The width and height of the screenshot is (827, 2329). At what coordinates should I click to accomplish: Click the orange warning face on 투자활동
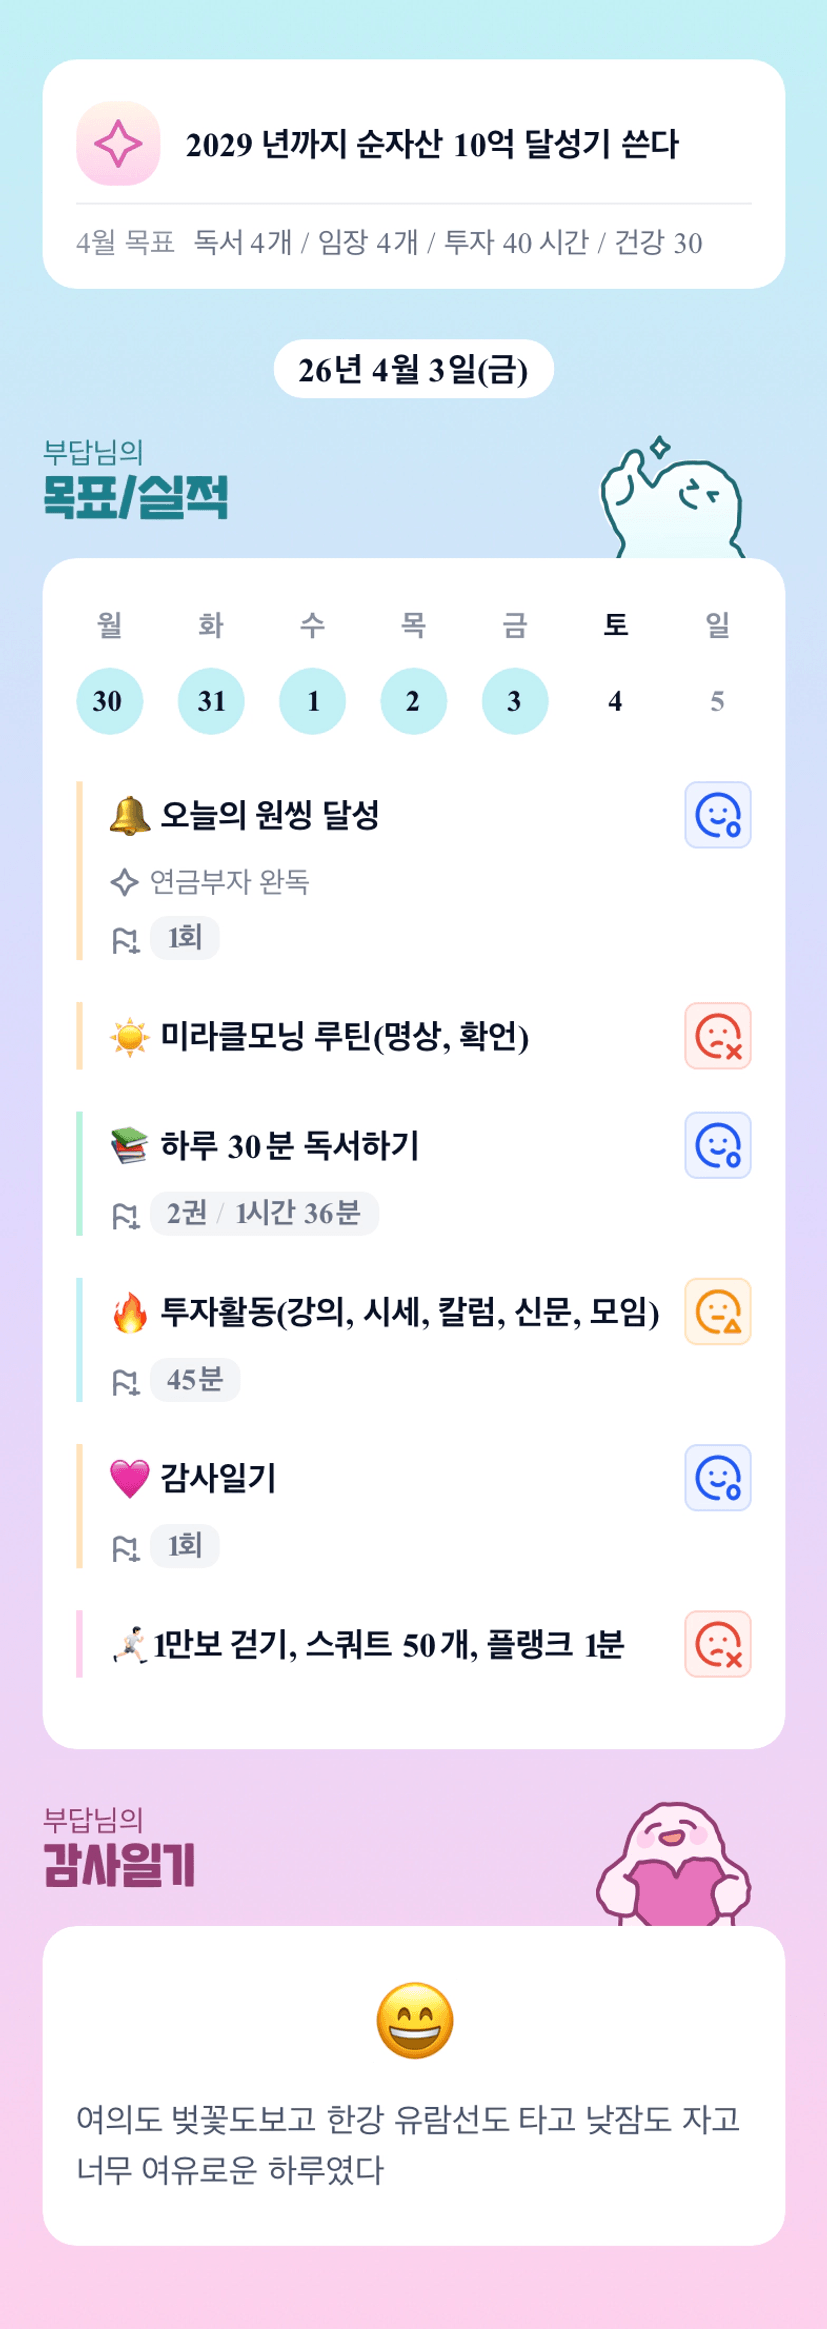[717, 1311]
